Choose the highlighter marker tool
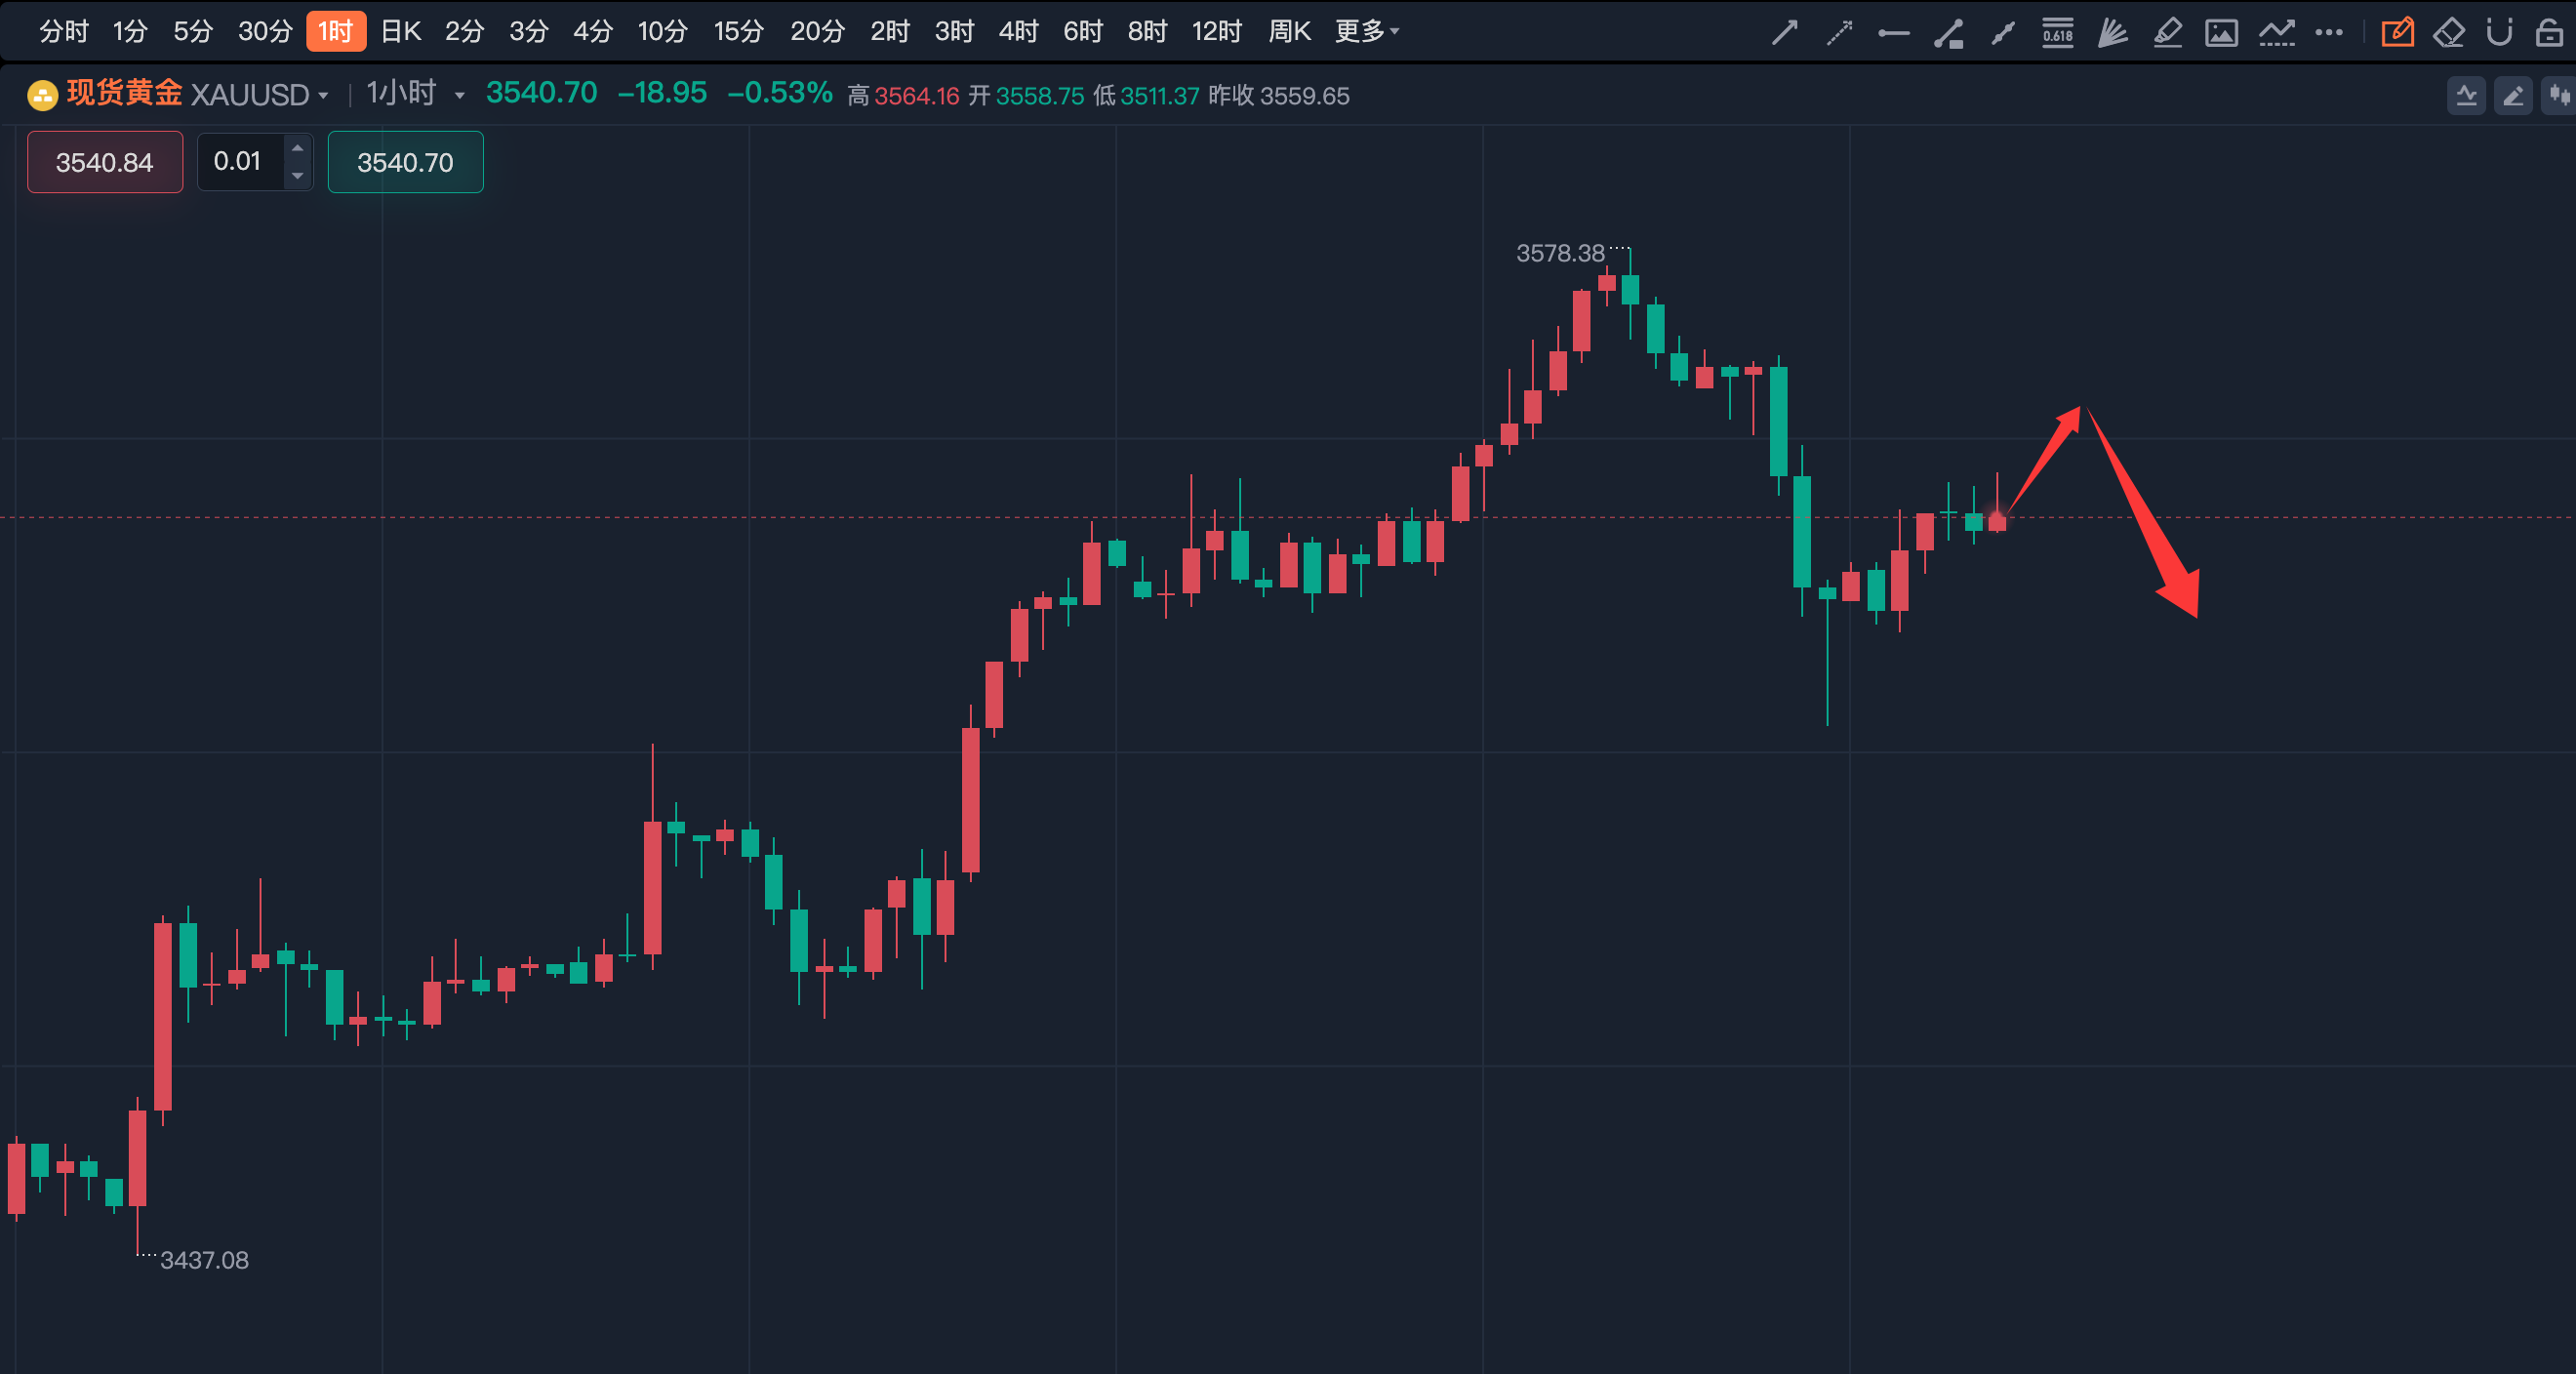Viewport: 2576px width, 1374px height. (2166, 32)
